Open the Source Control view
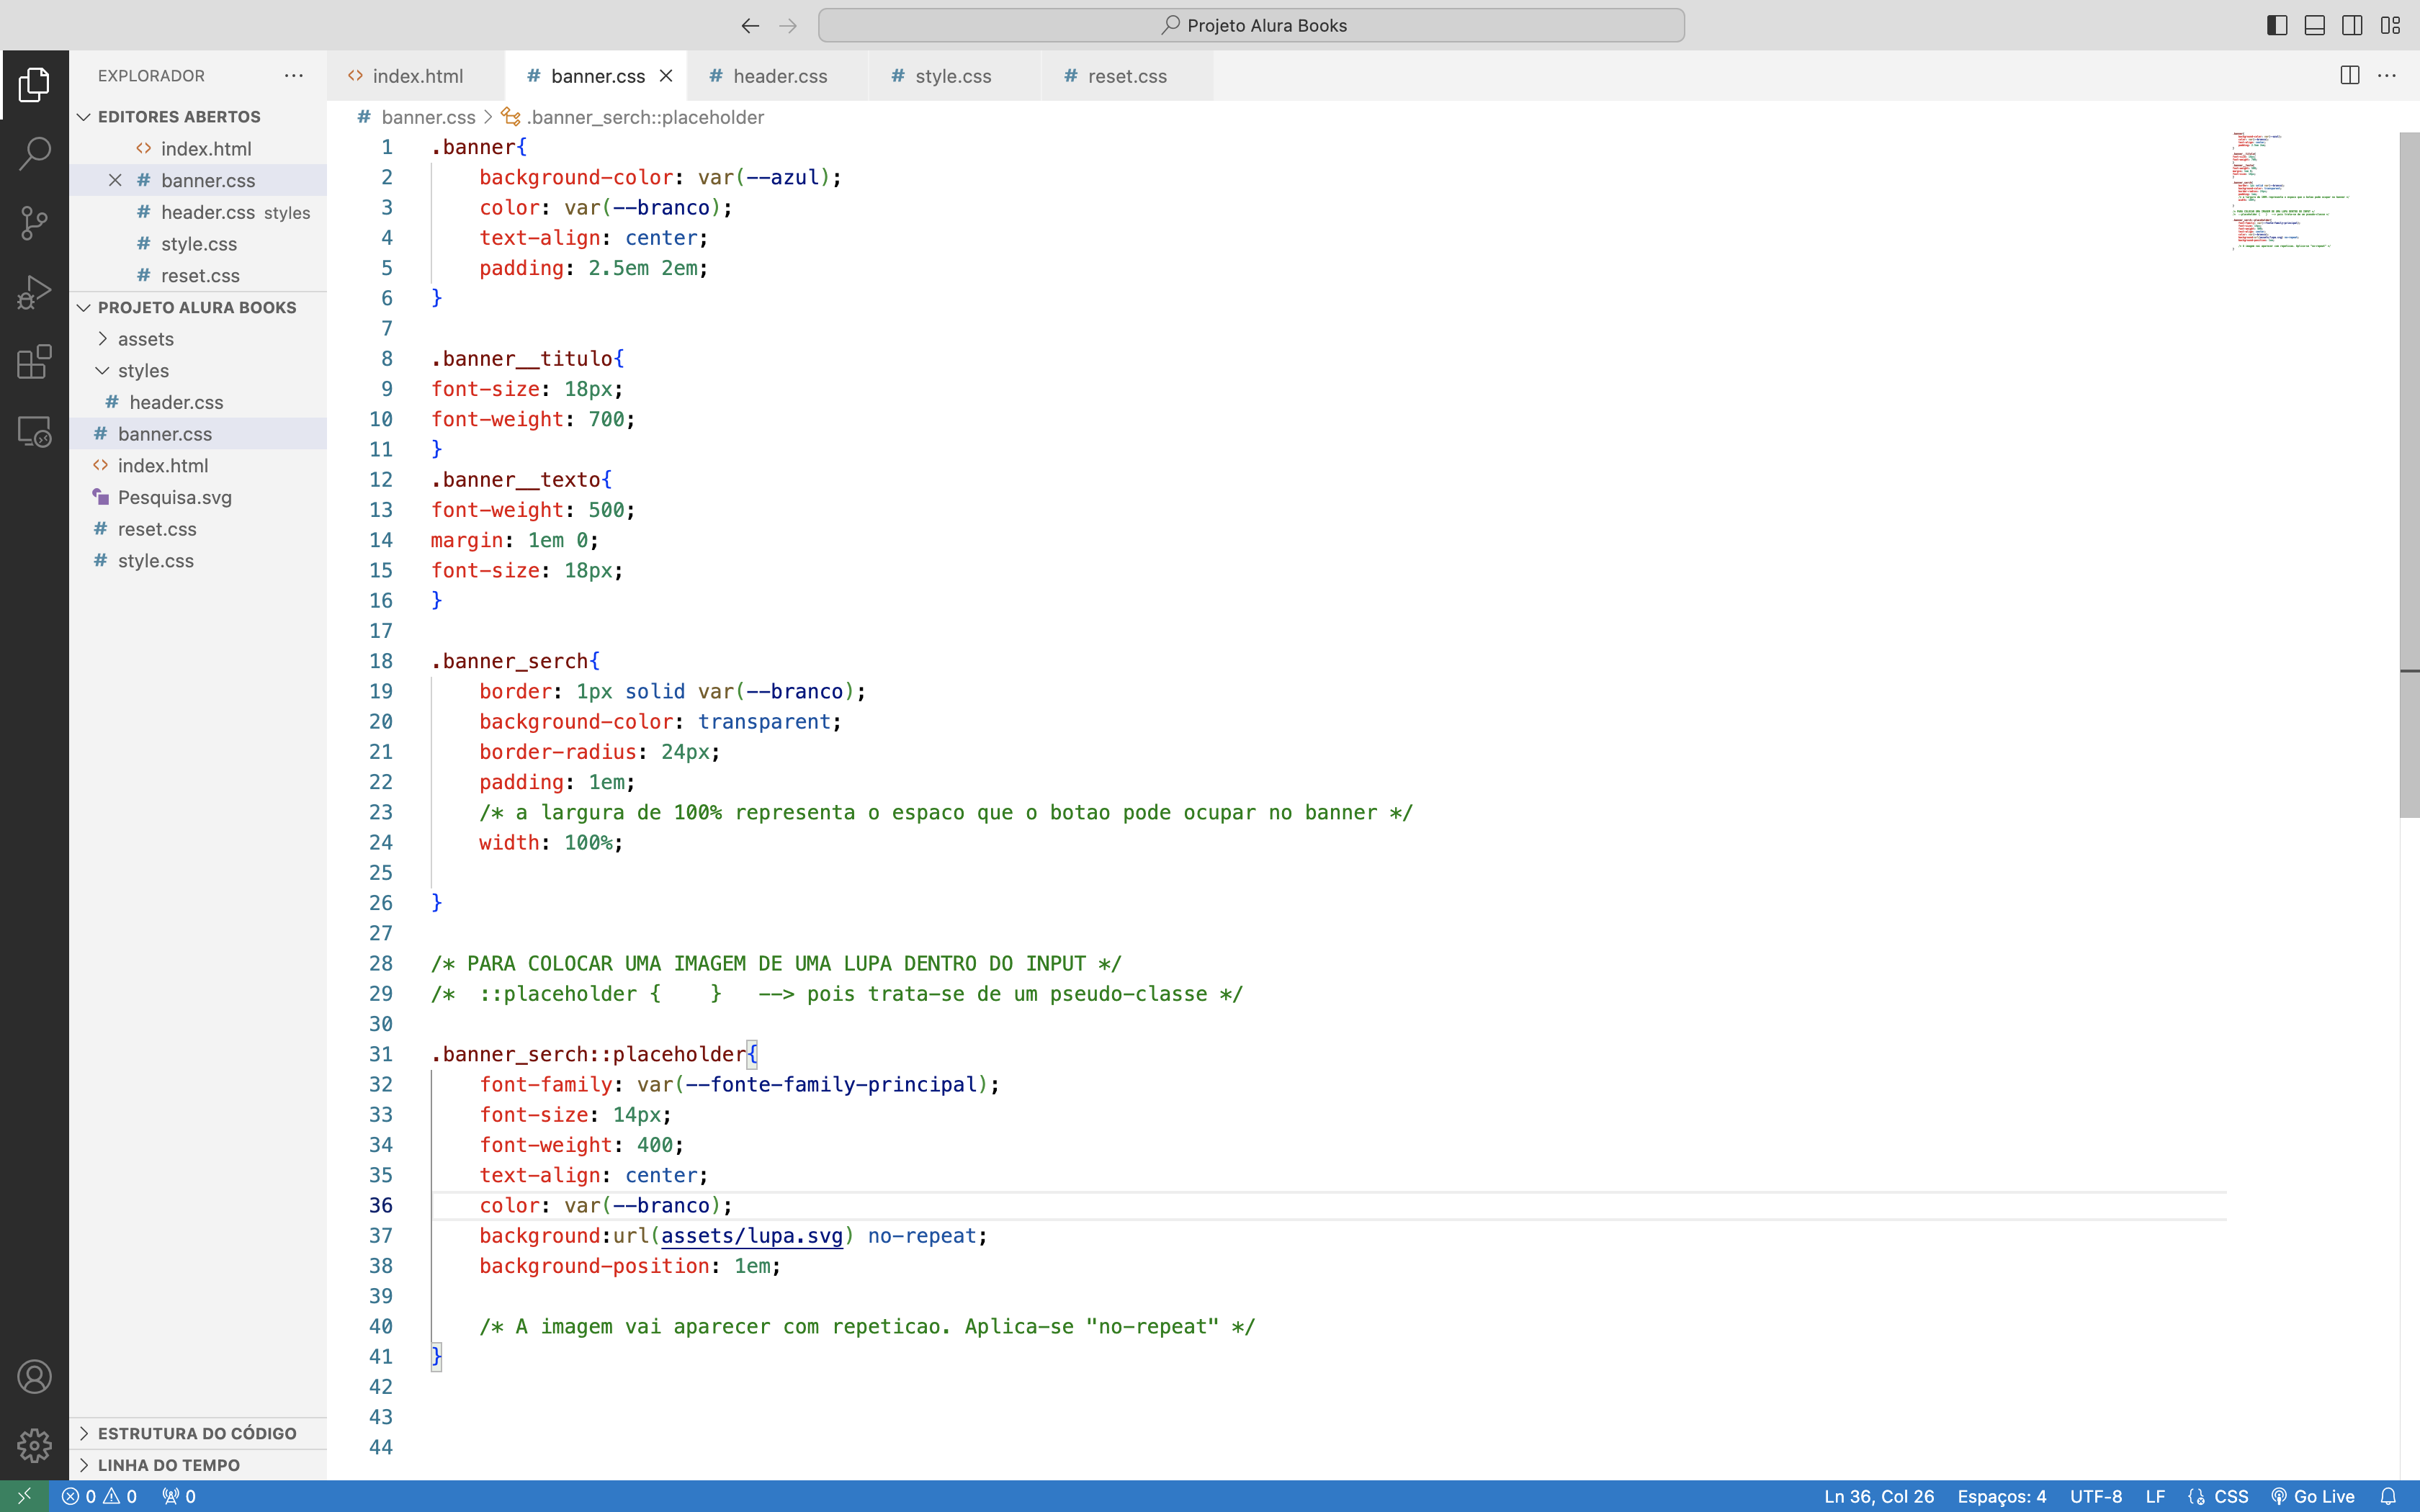This screenshot has height=1512, width=2420. [34, 223]
